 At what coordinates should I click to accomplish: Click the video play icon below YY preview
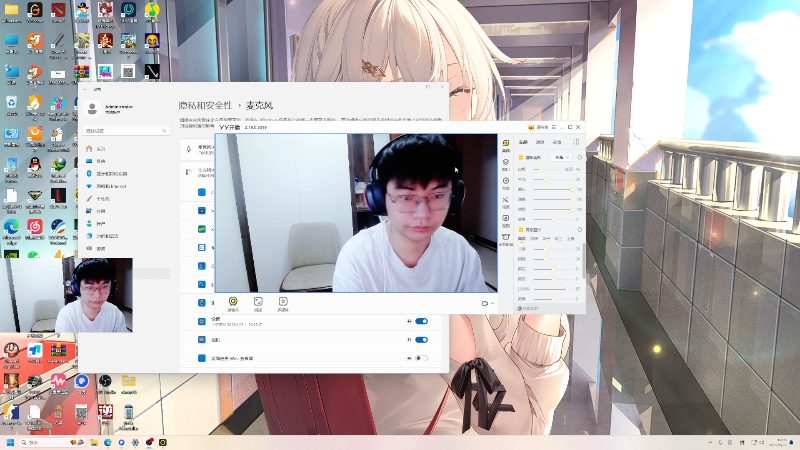coord(283,302)
